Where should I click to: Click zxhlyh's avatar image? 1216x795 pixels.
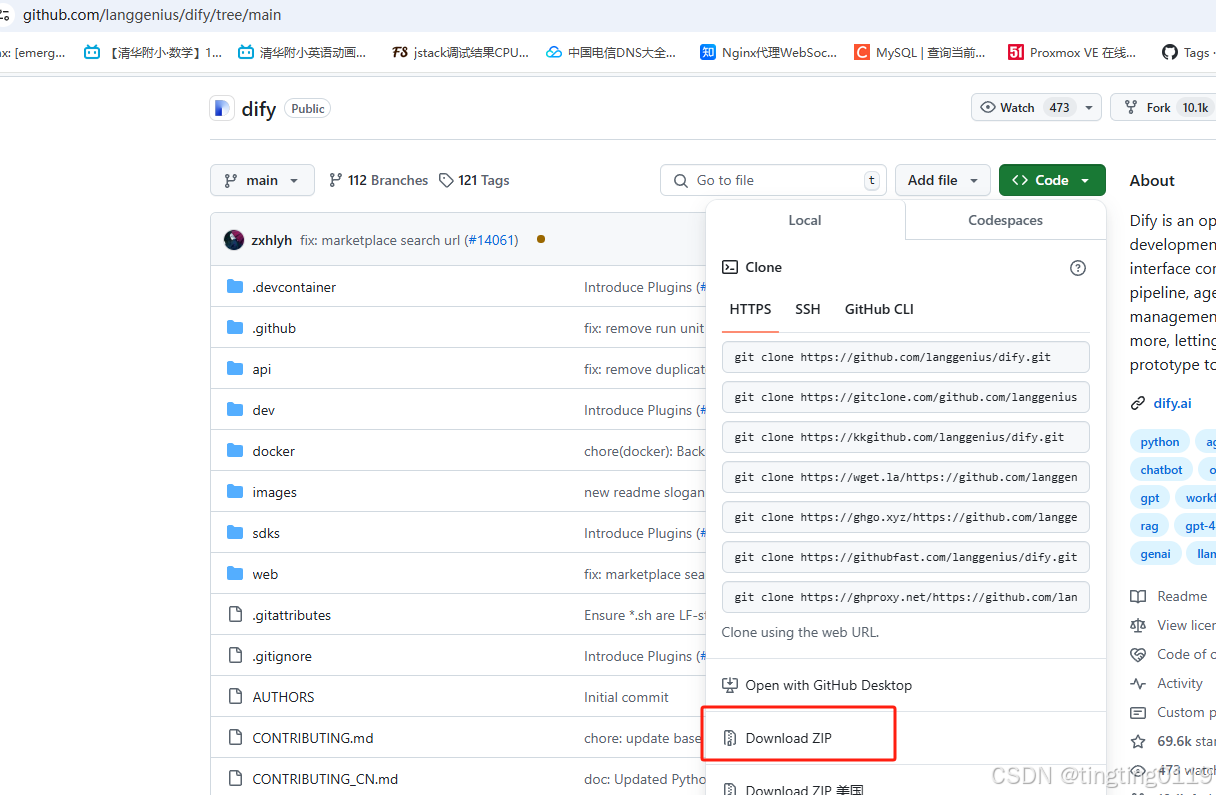tap(234, 240)
